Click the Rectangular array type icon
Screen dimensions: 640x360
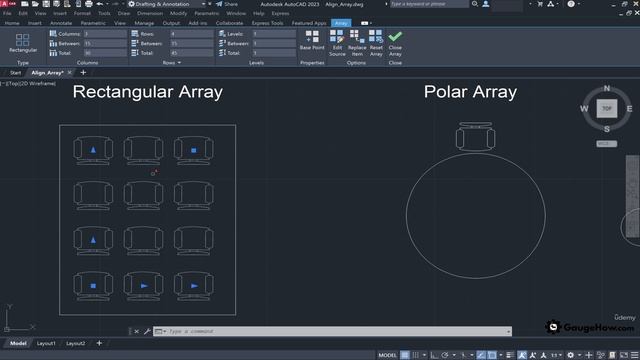[22, 40]
